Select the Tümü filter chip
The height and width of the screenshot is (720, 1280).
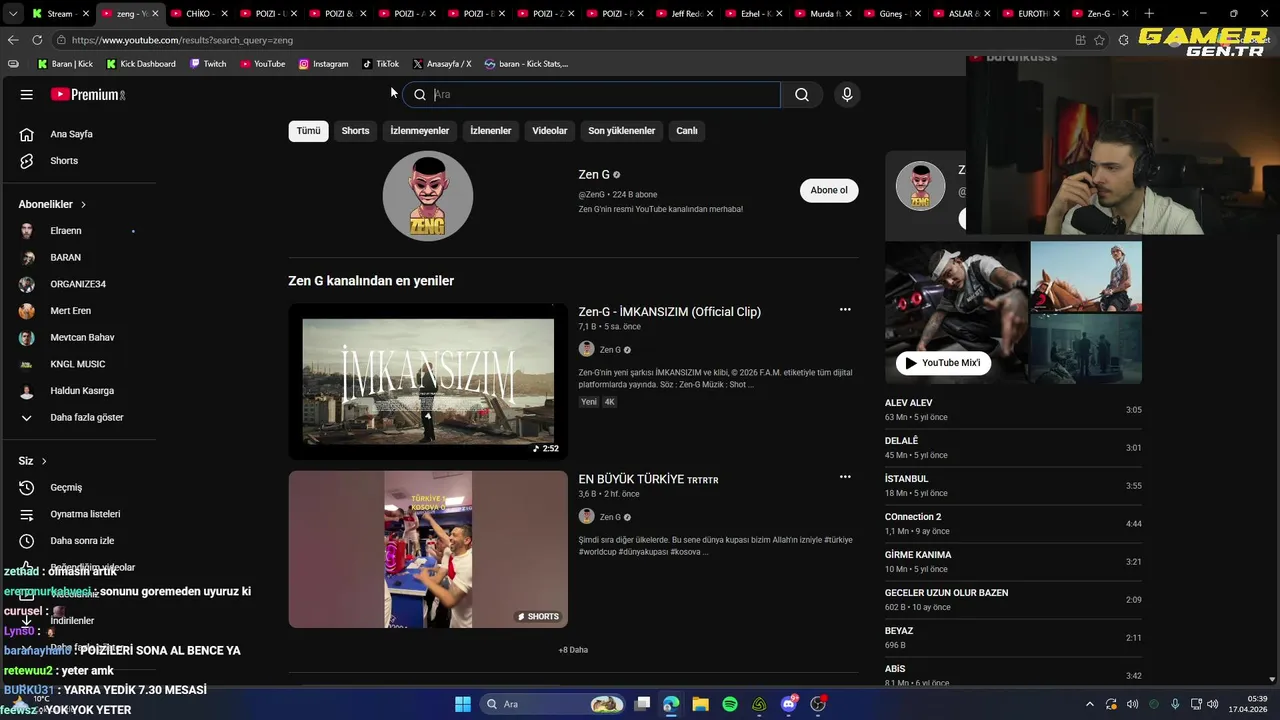[308, 131]
